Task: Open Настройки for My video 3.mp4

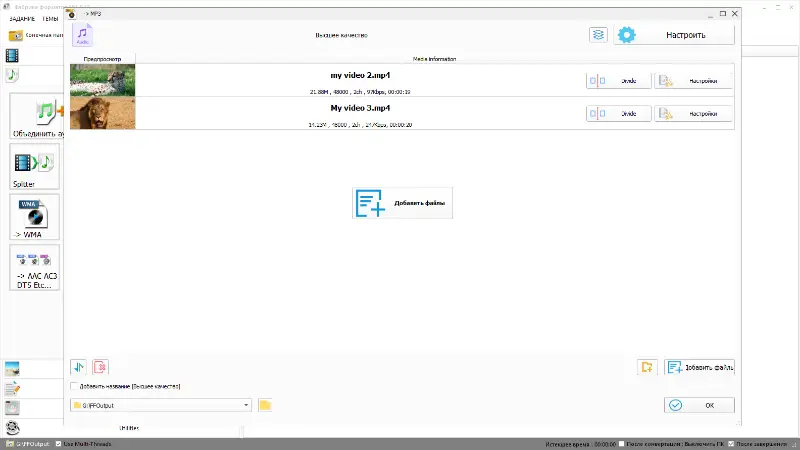Action: pos(693,113)
